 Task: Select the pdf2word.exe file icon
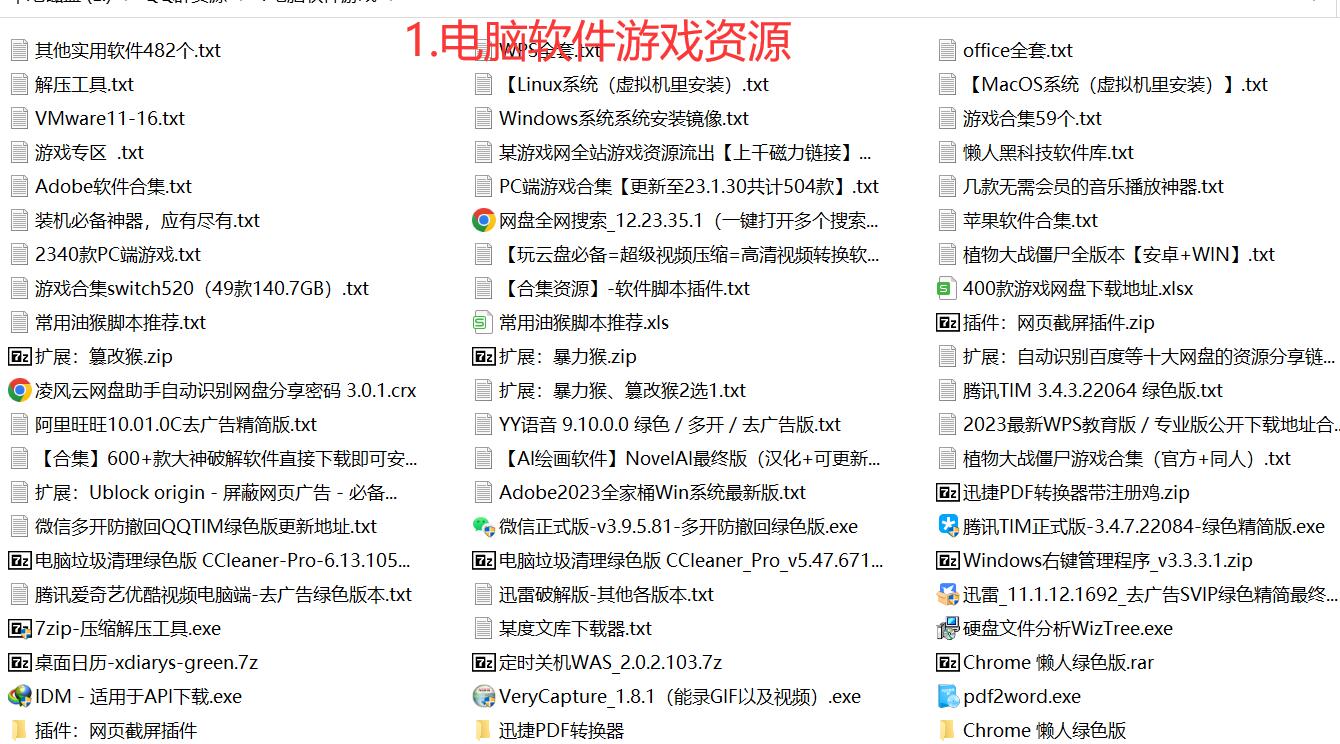point(947,696)
